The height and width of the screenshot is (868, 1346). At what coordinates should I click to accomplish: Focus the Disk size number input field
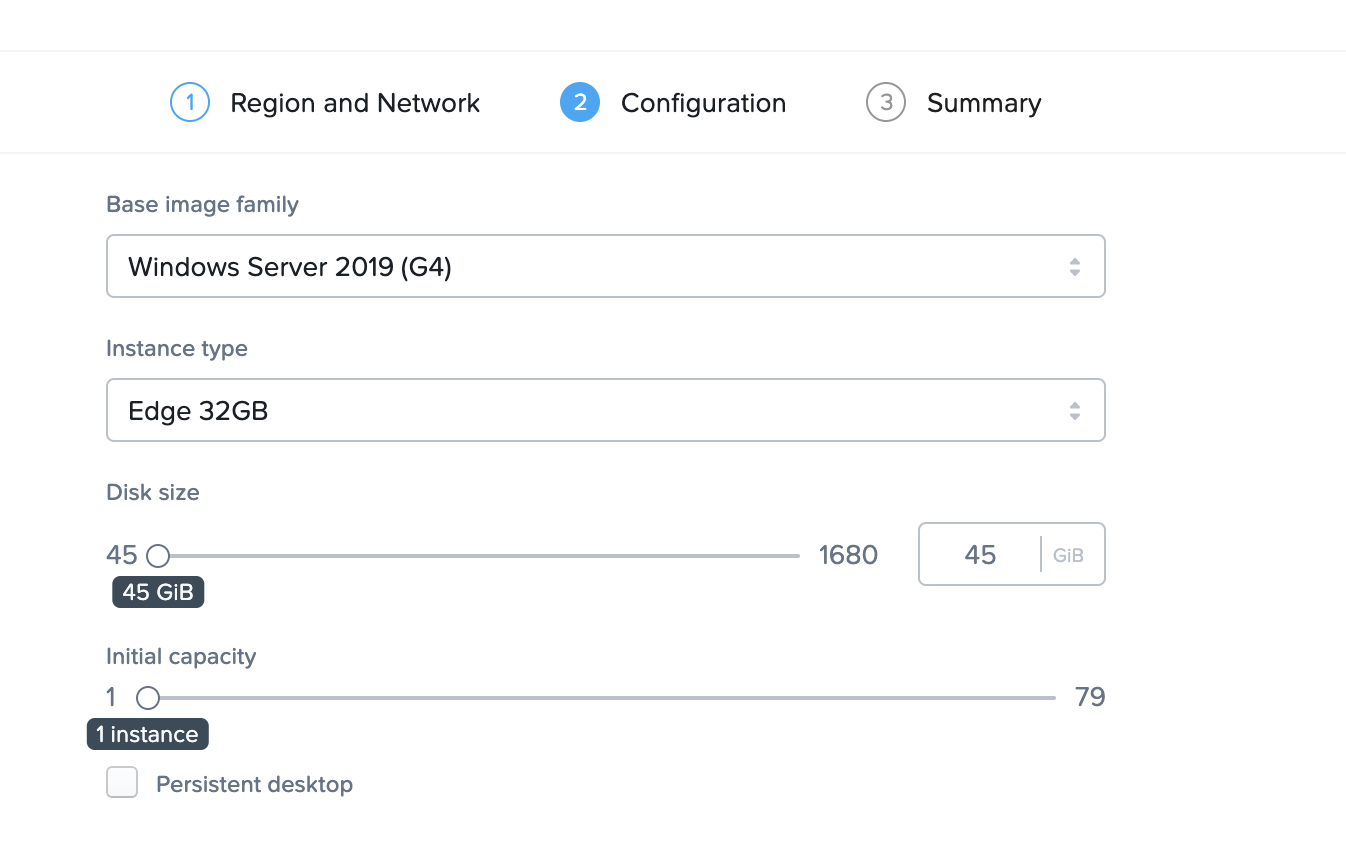point(980,555)
